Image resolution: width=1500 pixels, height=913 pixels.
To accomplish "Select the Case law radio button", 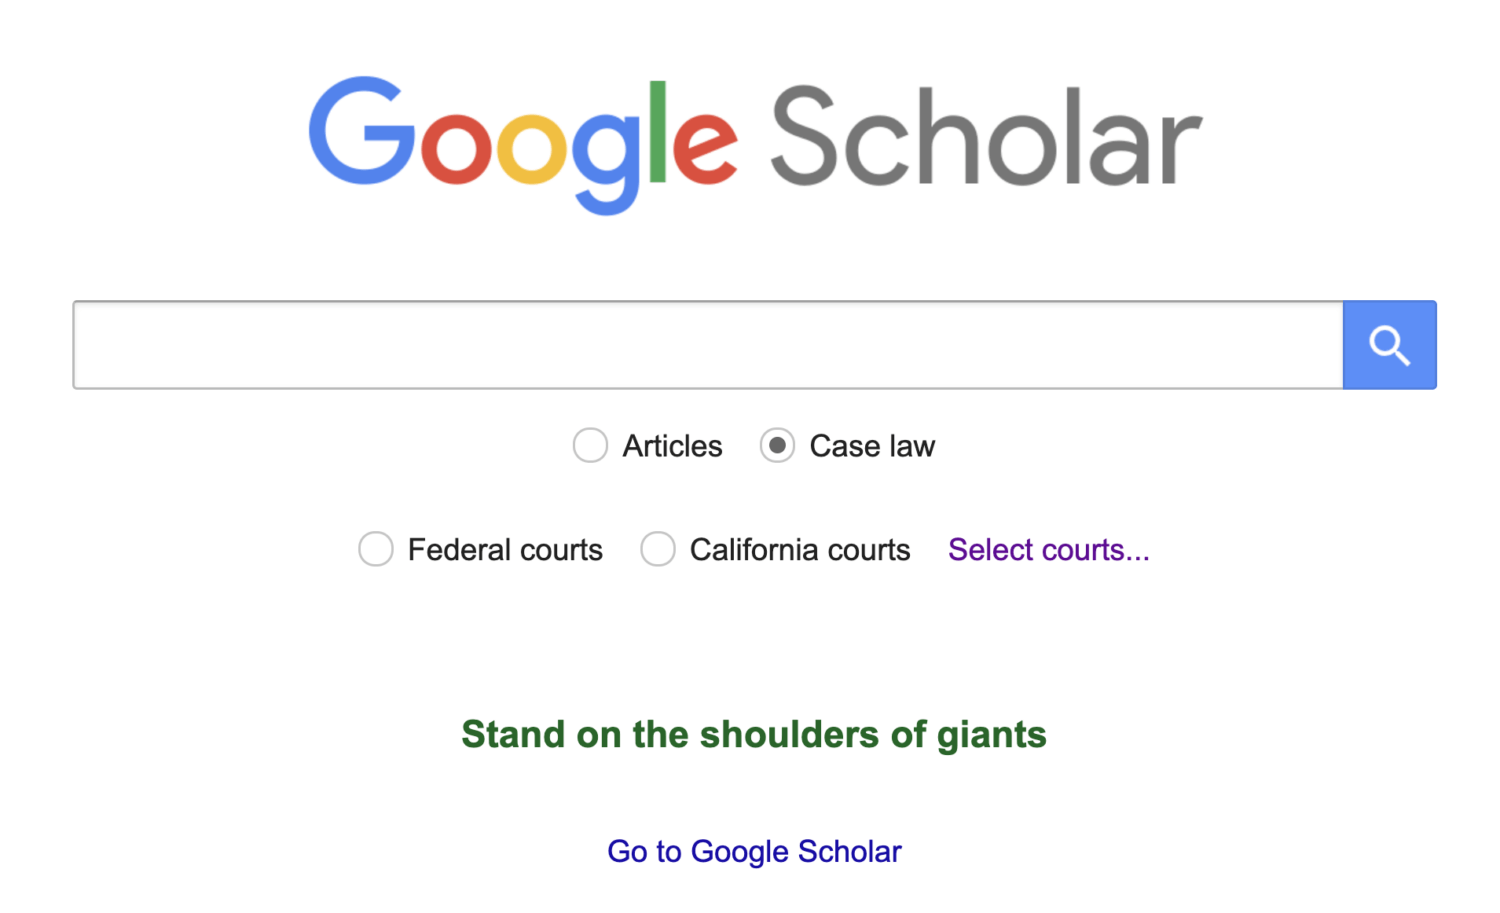I will point(777,445).
